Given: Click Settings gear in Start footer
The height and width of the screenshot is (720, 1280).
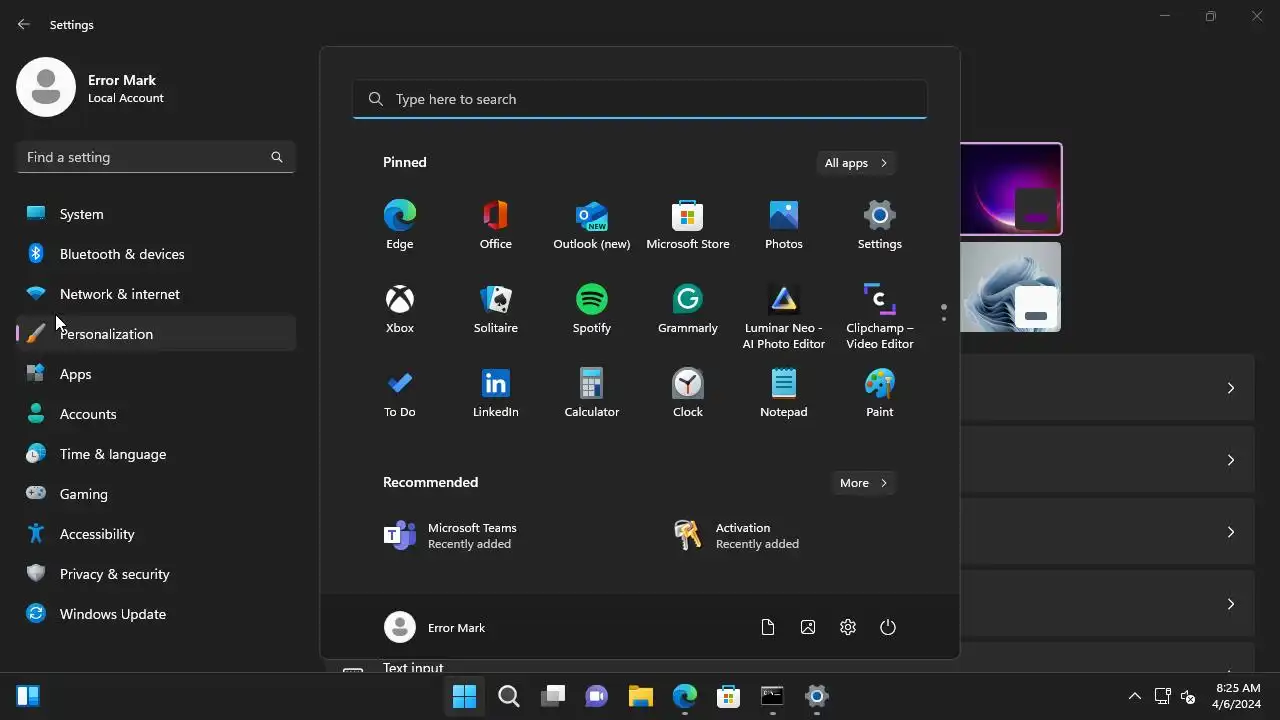Looking at the screenshot, I should coord(847,628).
